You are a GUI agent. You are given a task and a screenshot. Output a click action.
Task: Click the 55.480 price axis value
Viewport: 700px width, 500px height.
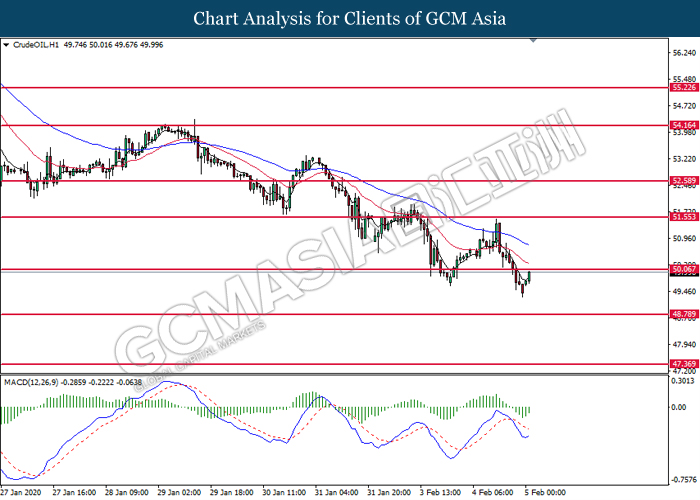pyautogui.click(x=684, y=79)
